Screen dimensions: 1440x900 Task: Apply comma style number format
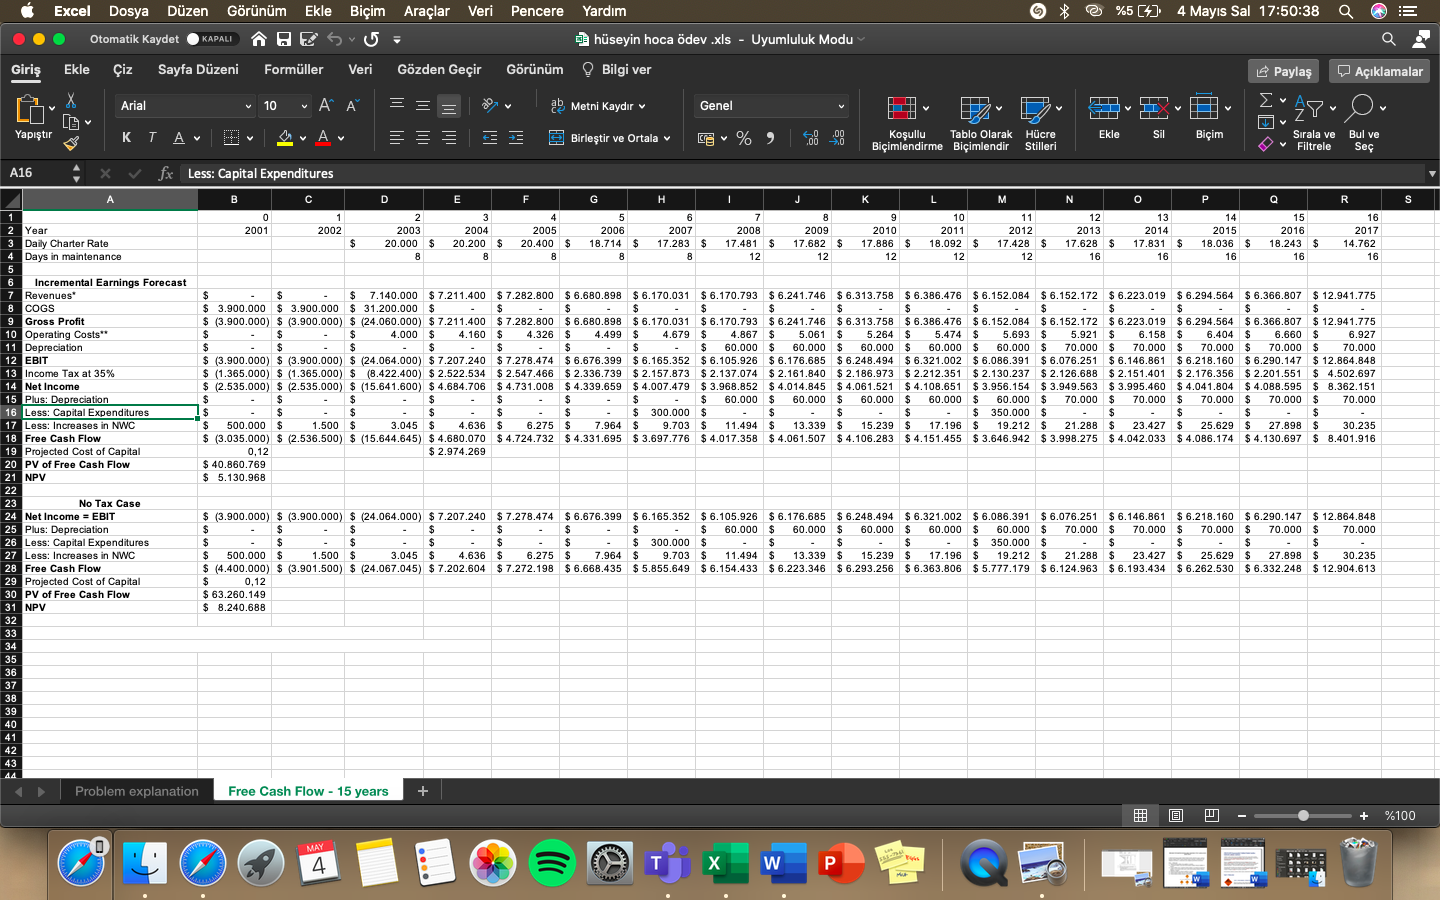click(770, 138)
